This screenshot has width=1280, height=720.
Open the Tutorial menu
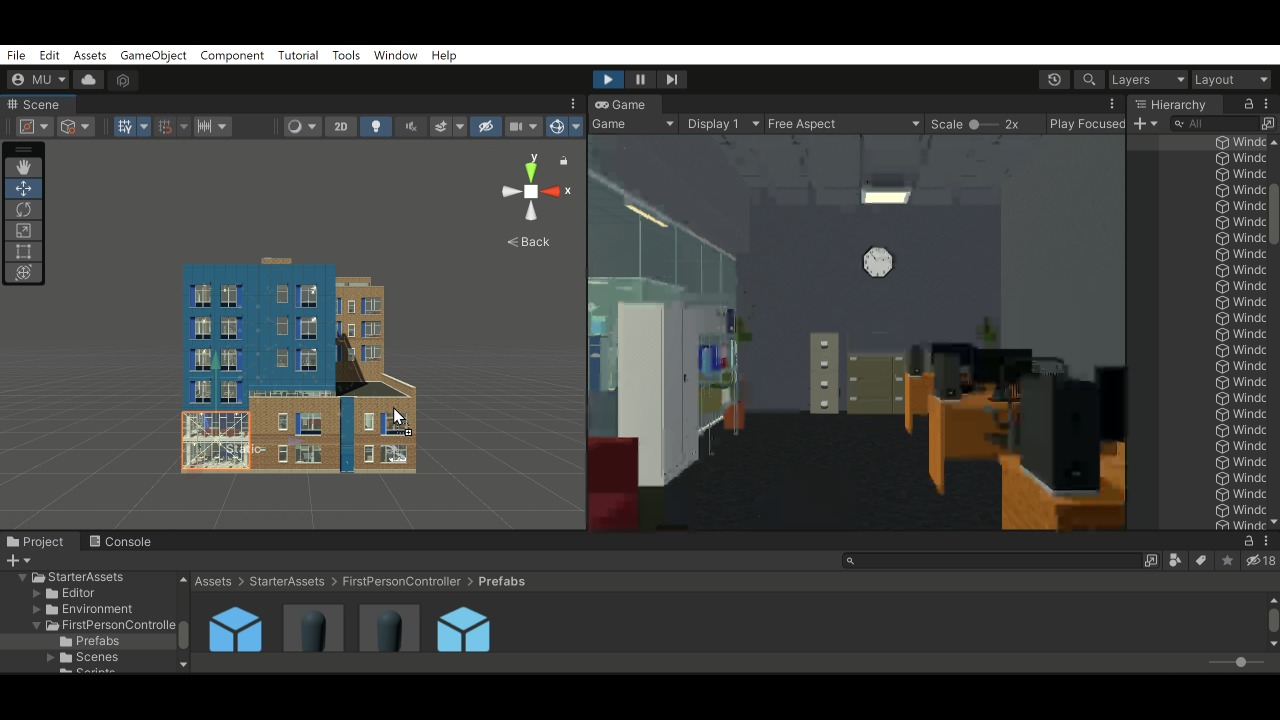[x=298, y=55]
